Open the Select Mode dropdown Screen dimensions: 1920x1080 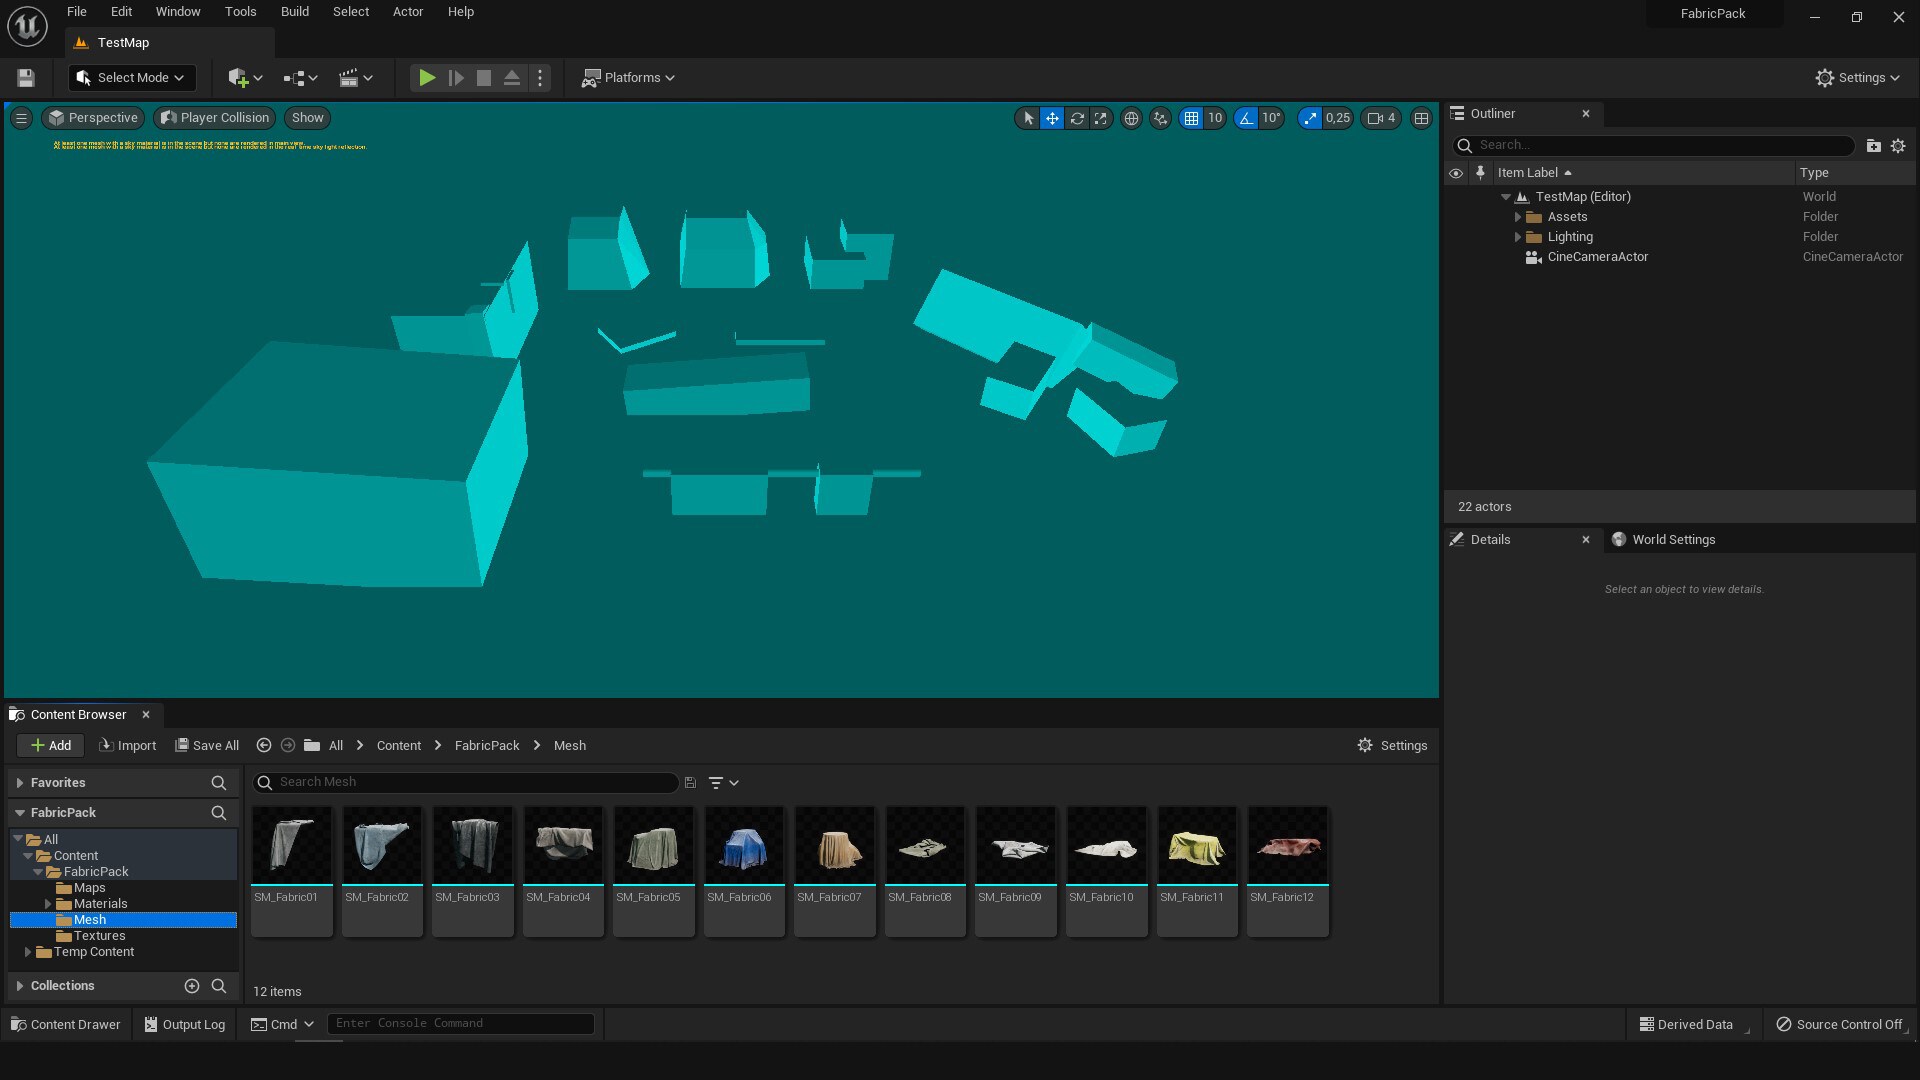point(131,77)
